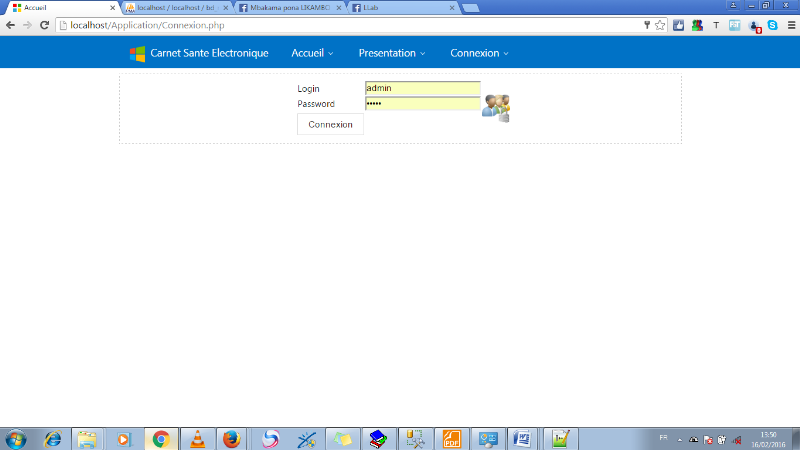
Task: Open Chrome hamburger menu
Action: point(791,25)
